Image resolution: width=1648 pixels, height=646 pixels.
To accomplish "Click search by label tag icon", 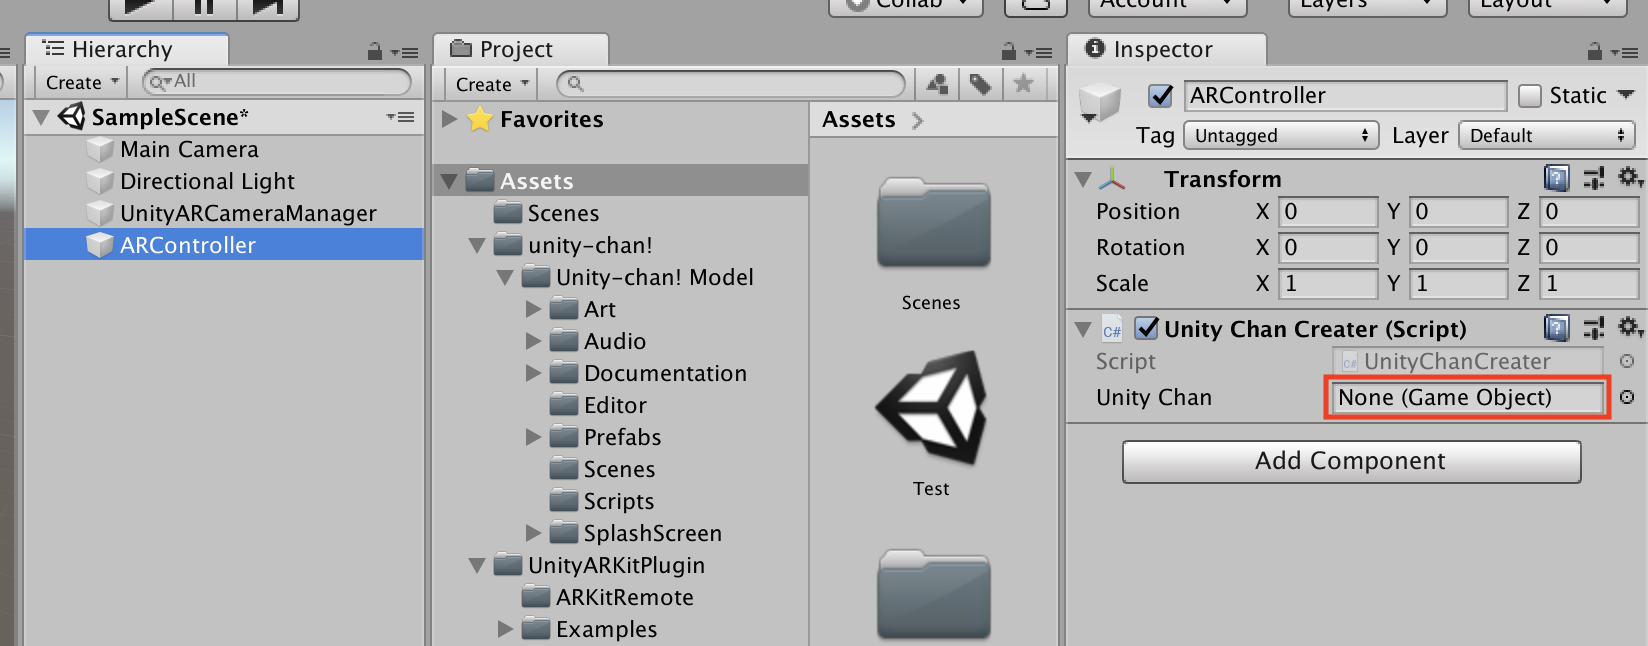I will (980, 84).
